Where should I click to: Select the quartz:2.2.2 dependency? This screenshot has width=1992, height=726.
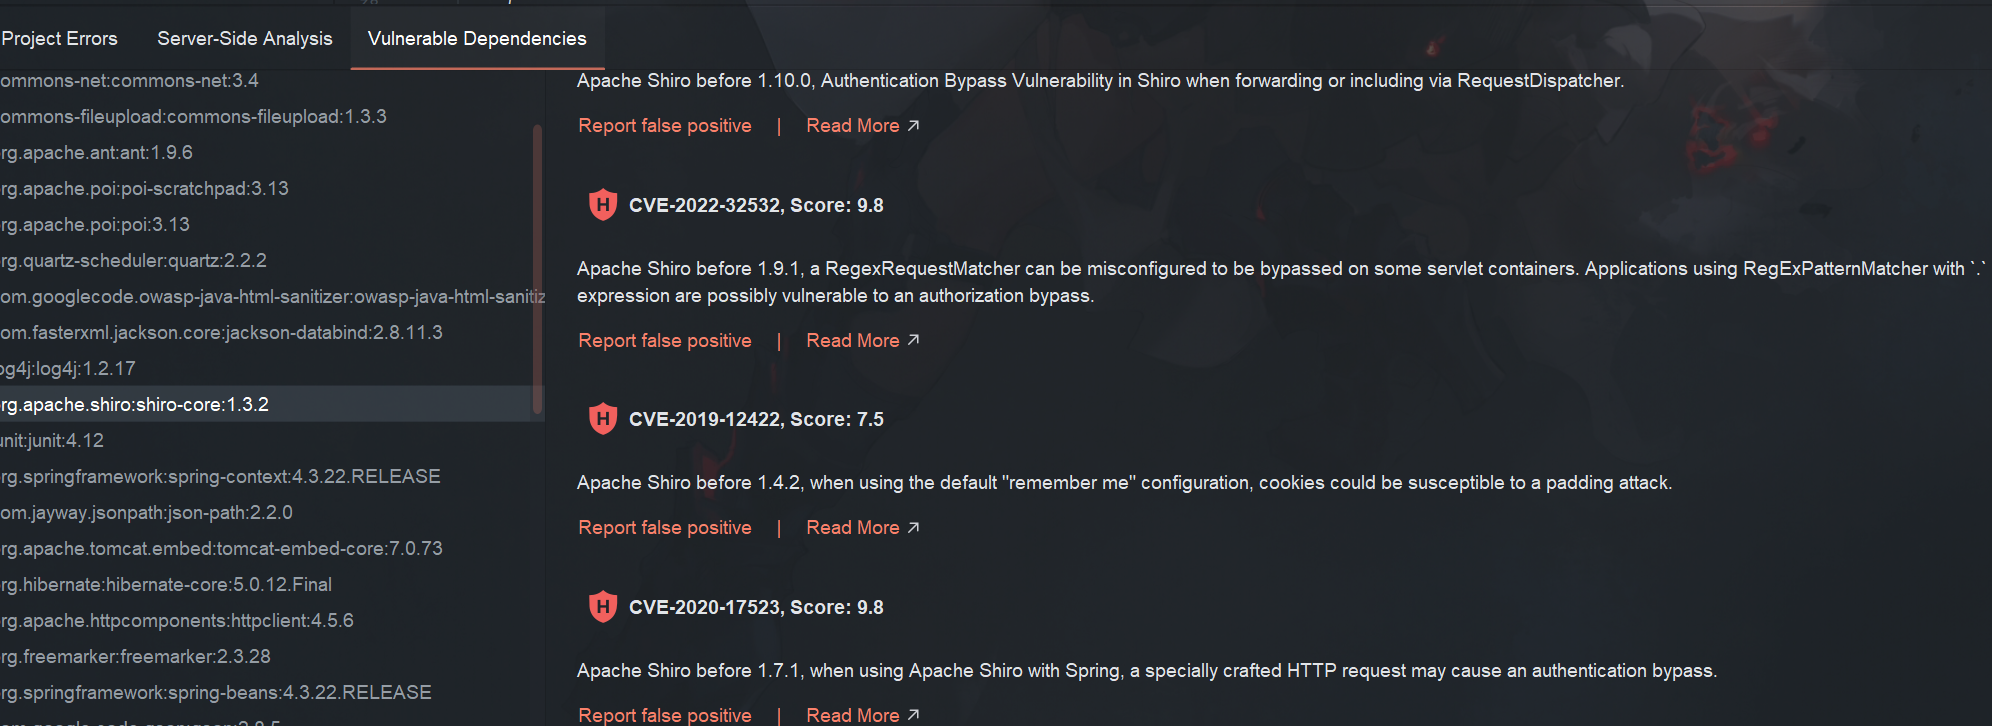pos(133,261)
